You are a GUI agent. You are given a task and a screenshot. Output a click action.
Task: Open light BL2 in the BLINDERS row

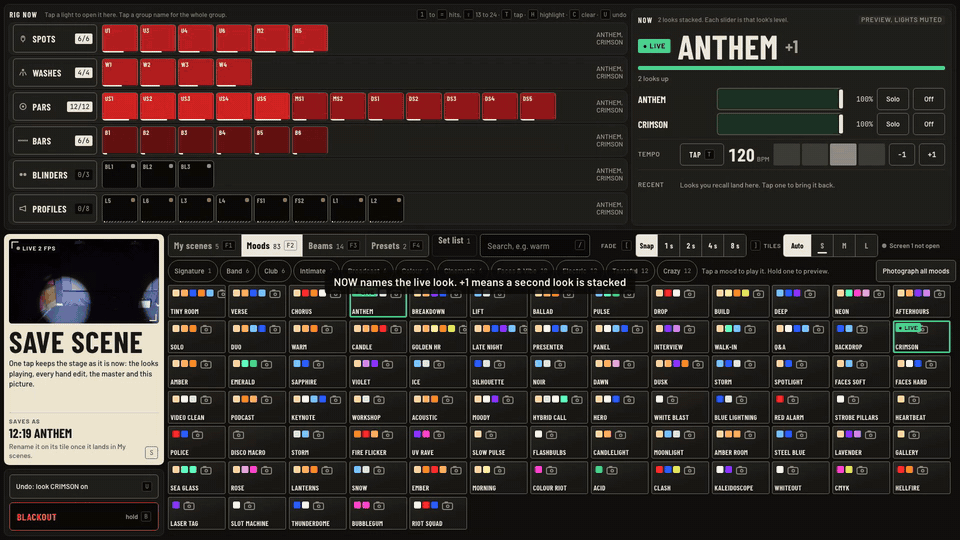(x=158, y=174)
